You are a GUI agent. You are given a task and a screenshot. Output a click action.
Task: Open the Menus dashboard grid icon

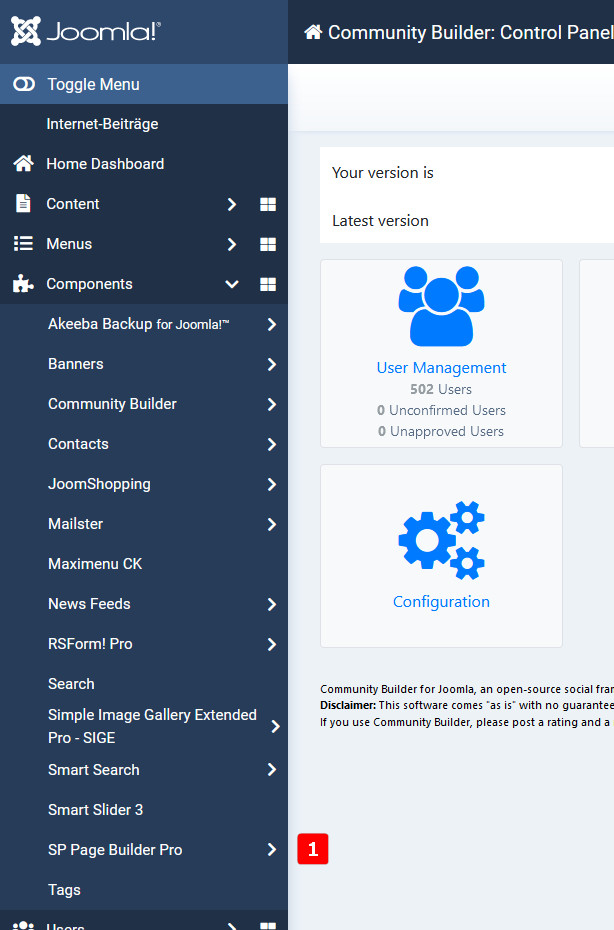pos(268,244)
